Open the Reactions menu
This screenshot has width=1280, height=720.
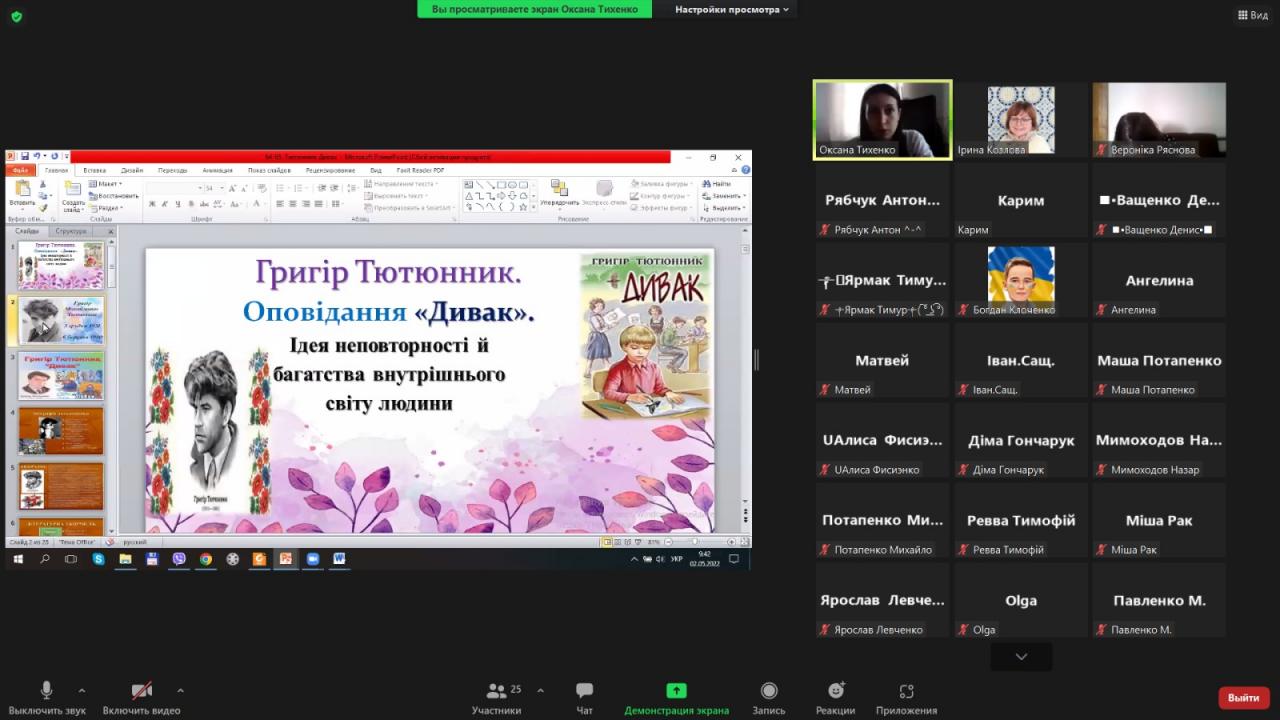tap(835, 691)
